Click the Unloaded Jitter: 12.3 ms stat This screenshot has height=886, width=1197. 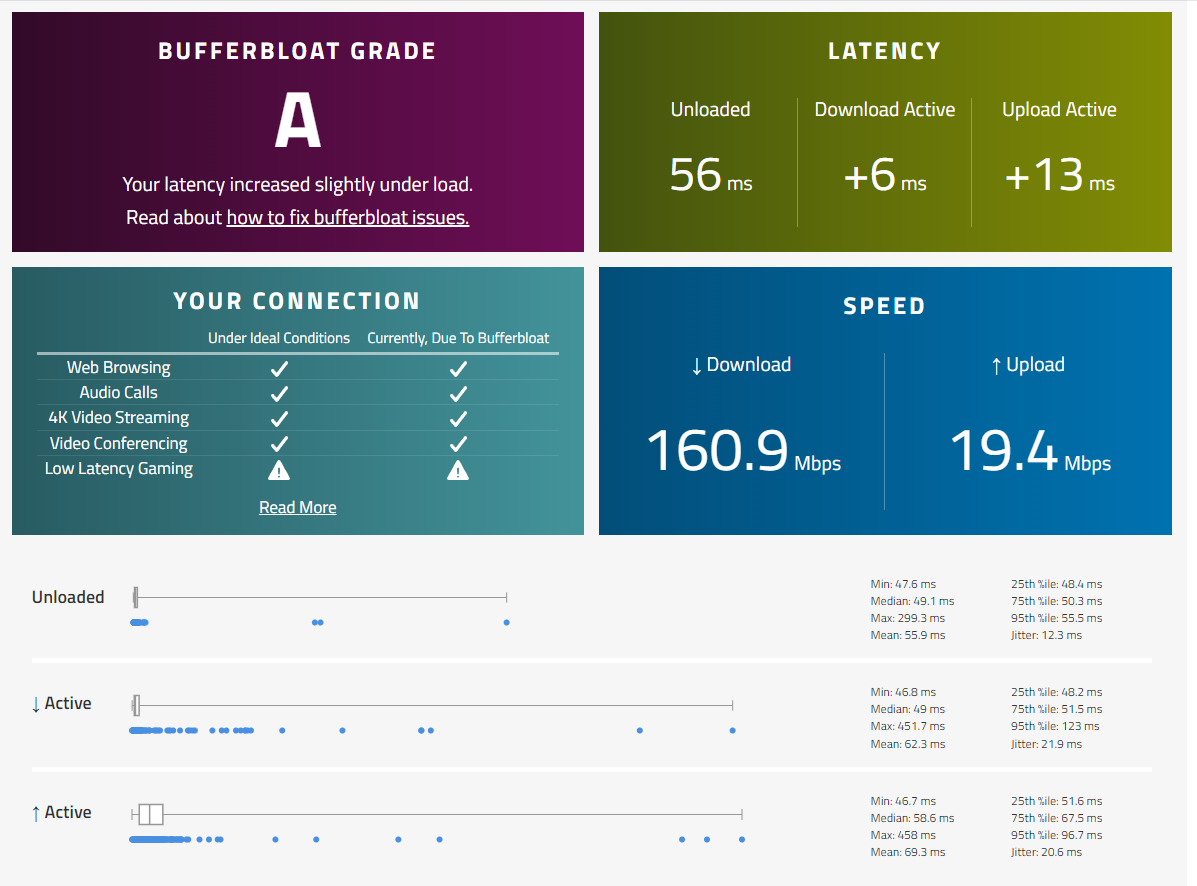click(1047, 635)
